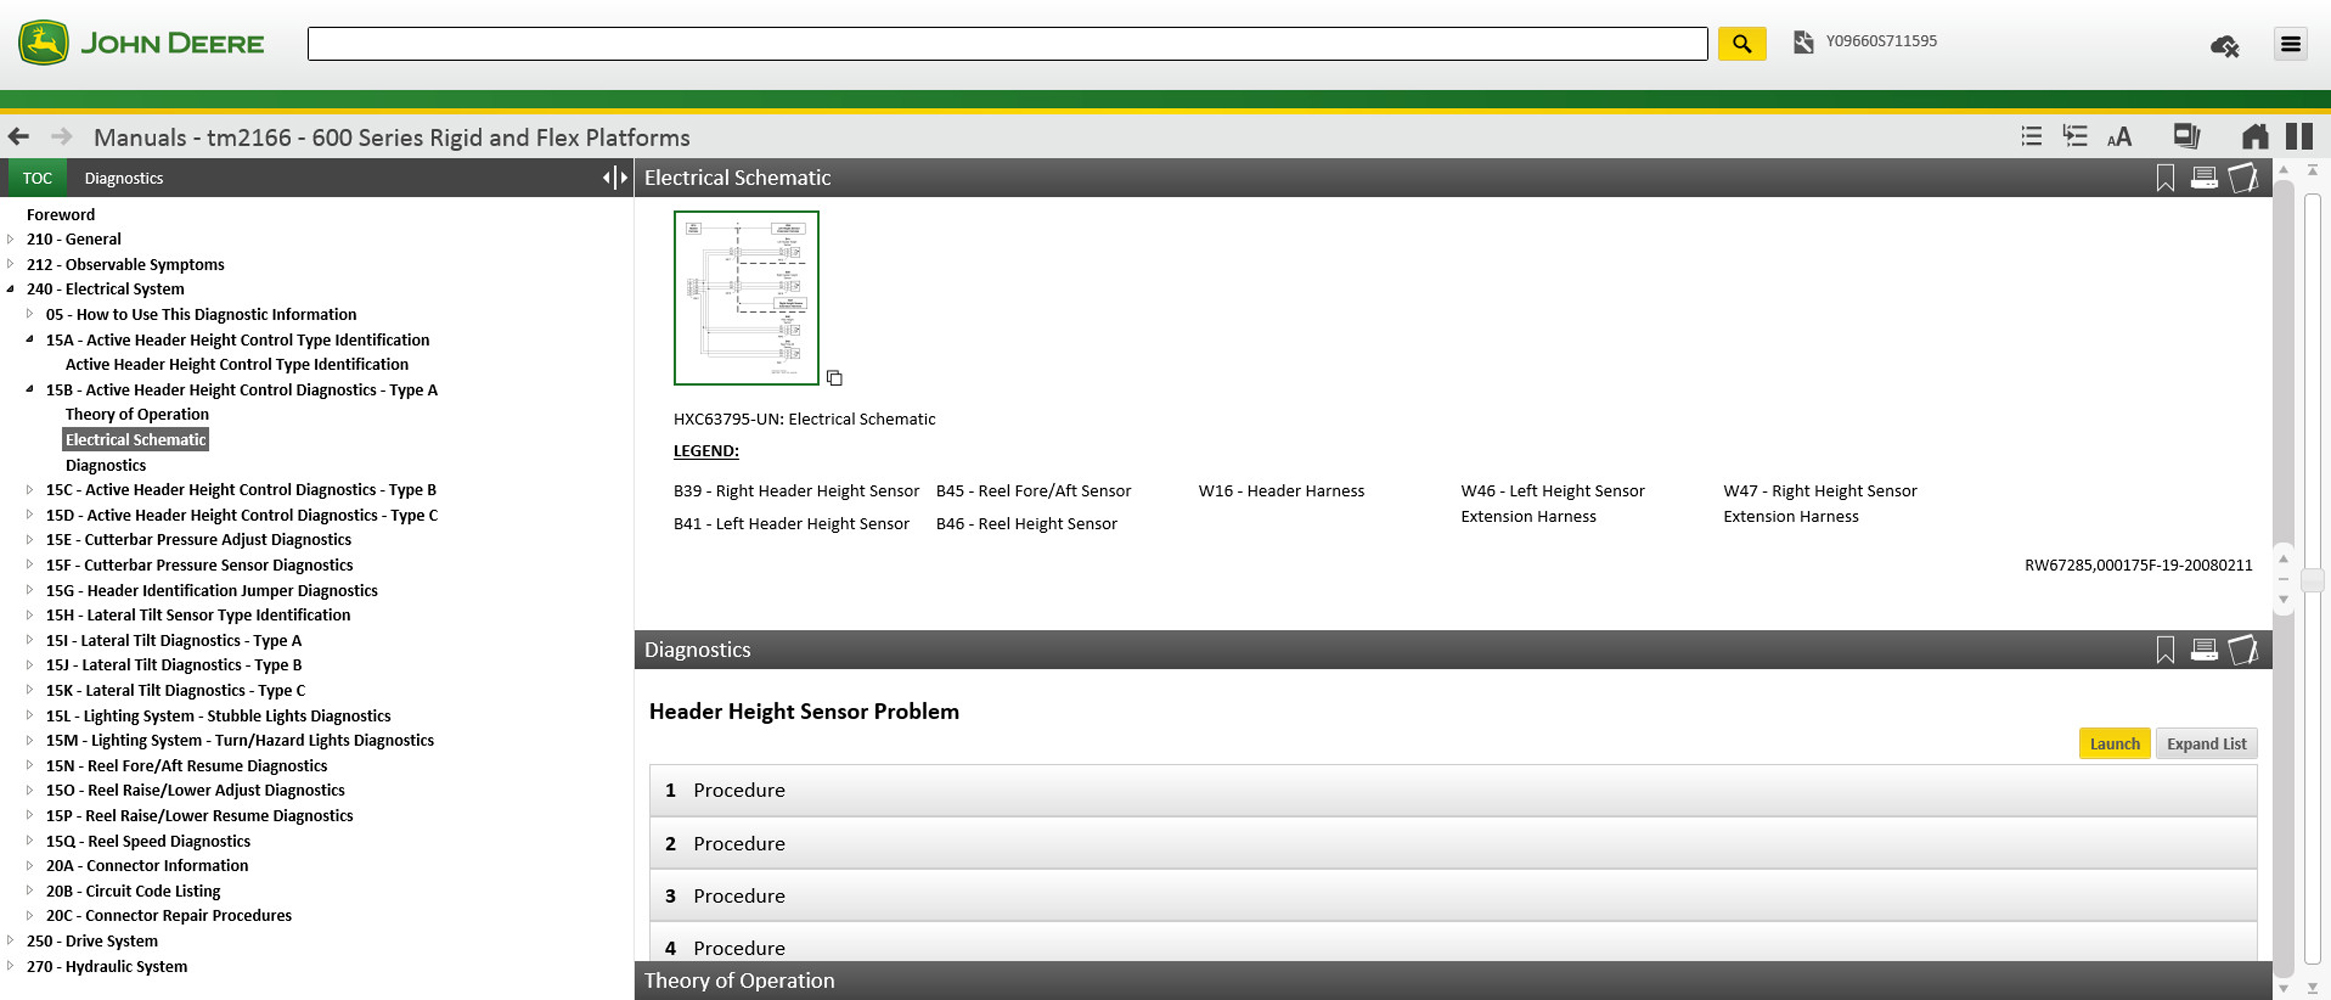This screenshot has height=1000, width=2331.
Task: Collapse the TOC side panel splitter
Action: pyautogui.click(x=615, y=178)
